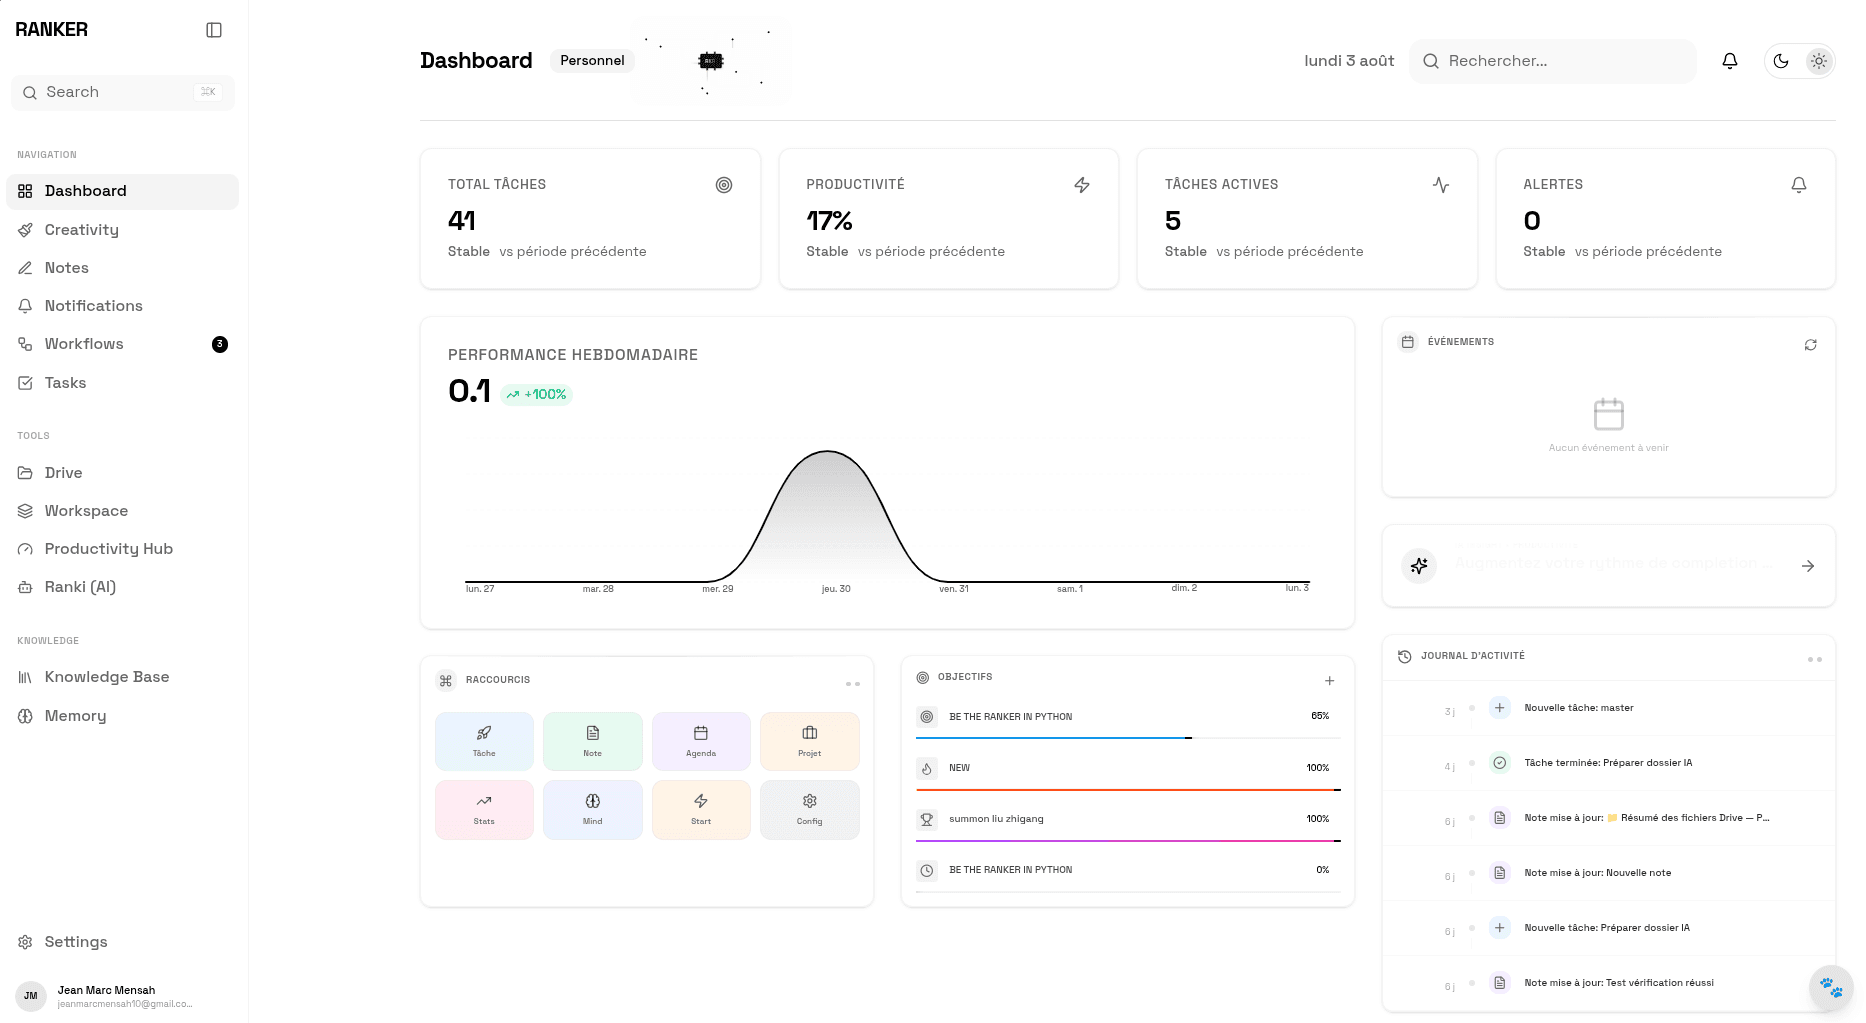Open Journal d'activité options dots
Image resolution: width=1866 pixels, height=1023 pixels.
point(1815,659)
